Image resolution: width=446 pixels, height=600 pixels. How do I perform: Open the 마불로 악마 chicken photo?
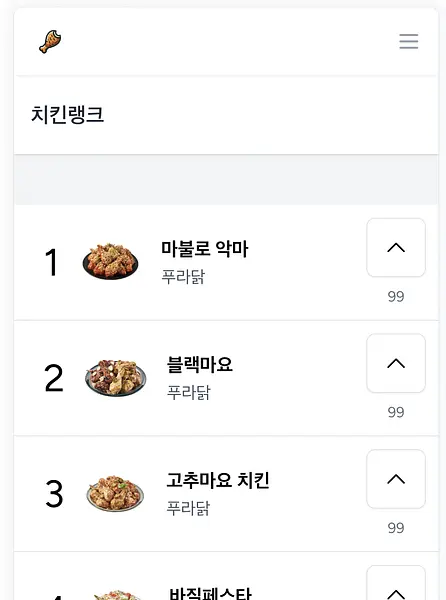click(111, 261)
